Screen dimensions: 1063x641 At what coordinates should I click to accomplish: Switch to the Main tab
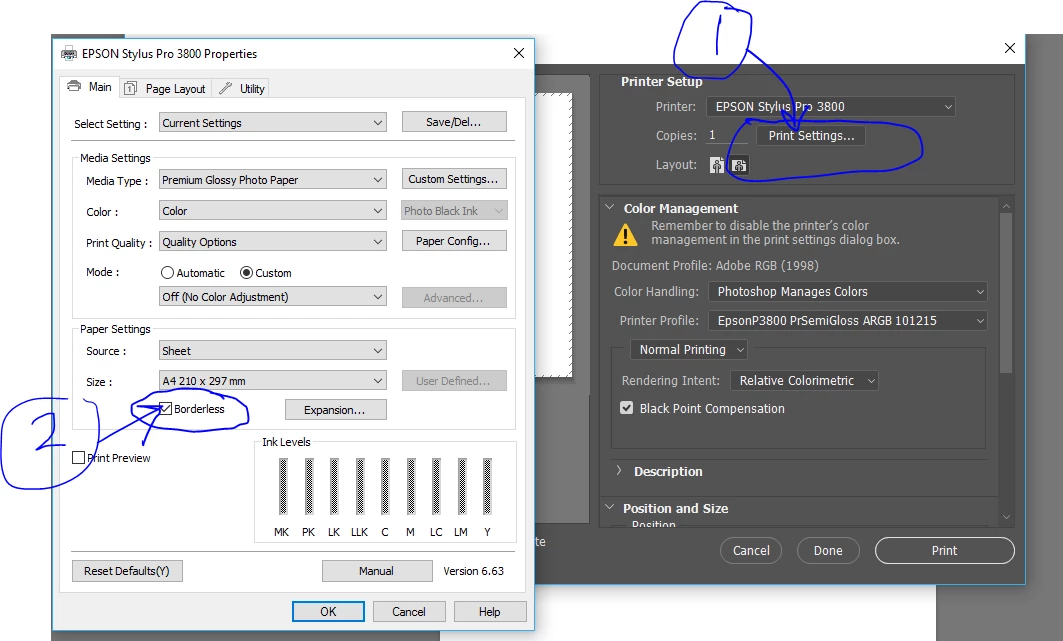pyautogui.click(x=90, y=87)
